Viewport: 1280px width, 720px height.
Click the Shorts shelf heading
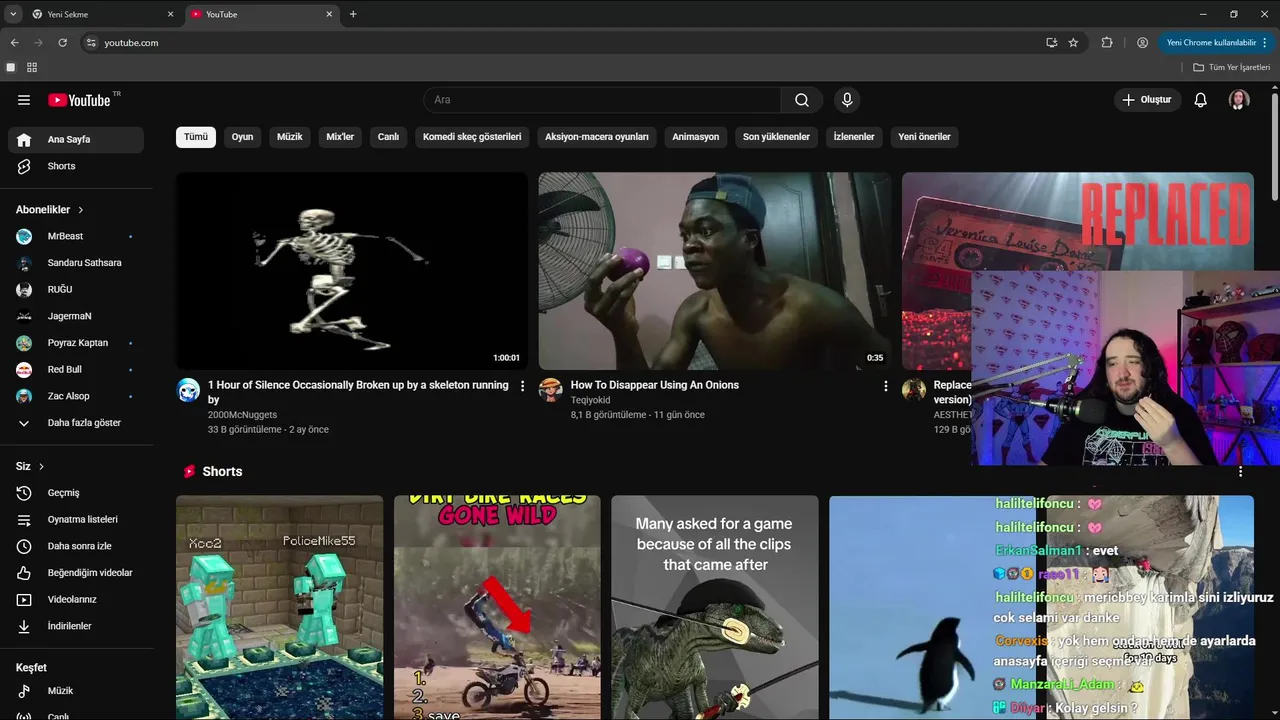tap(222, 472)
